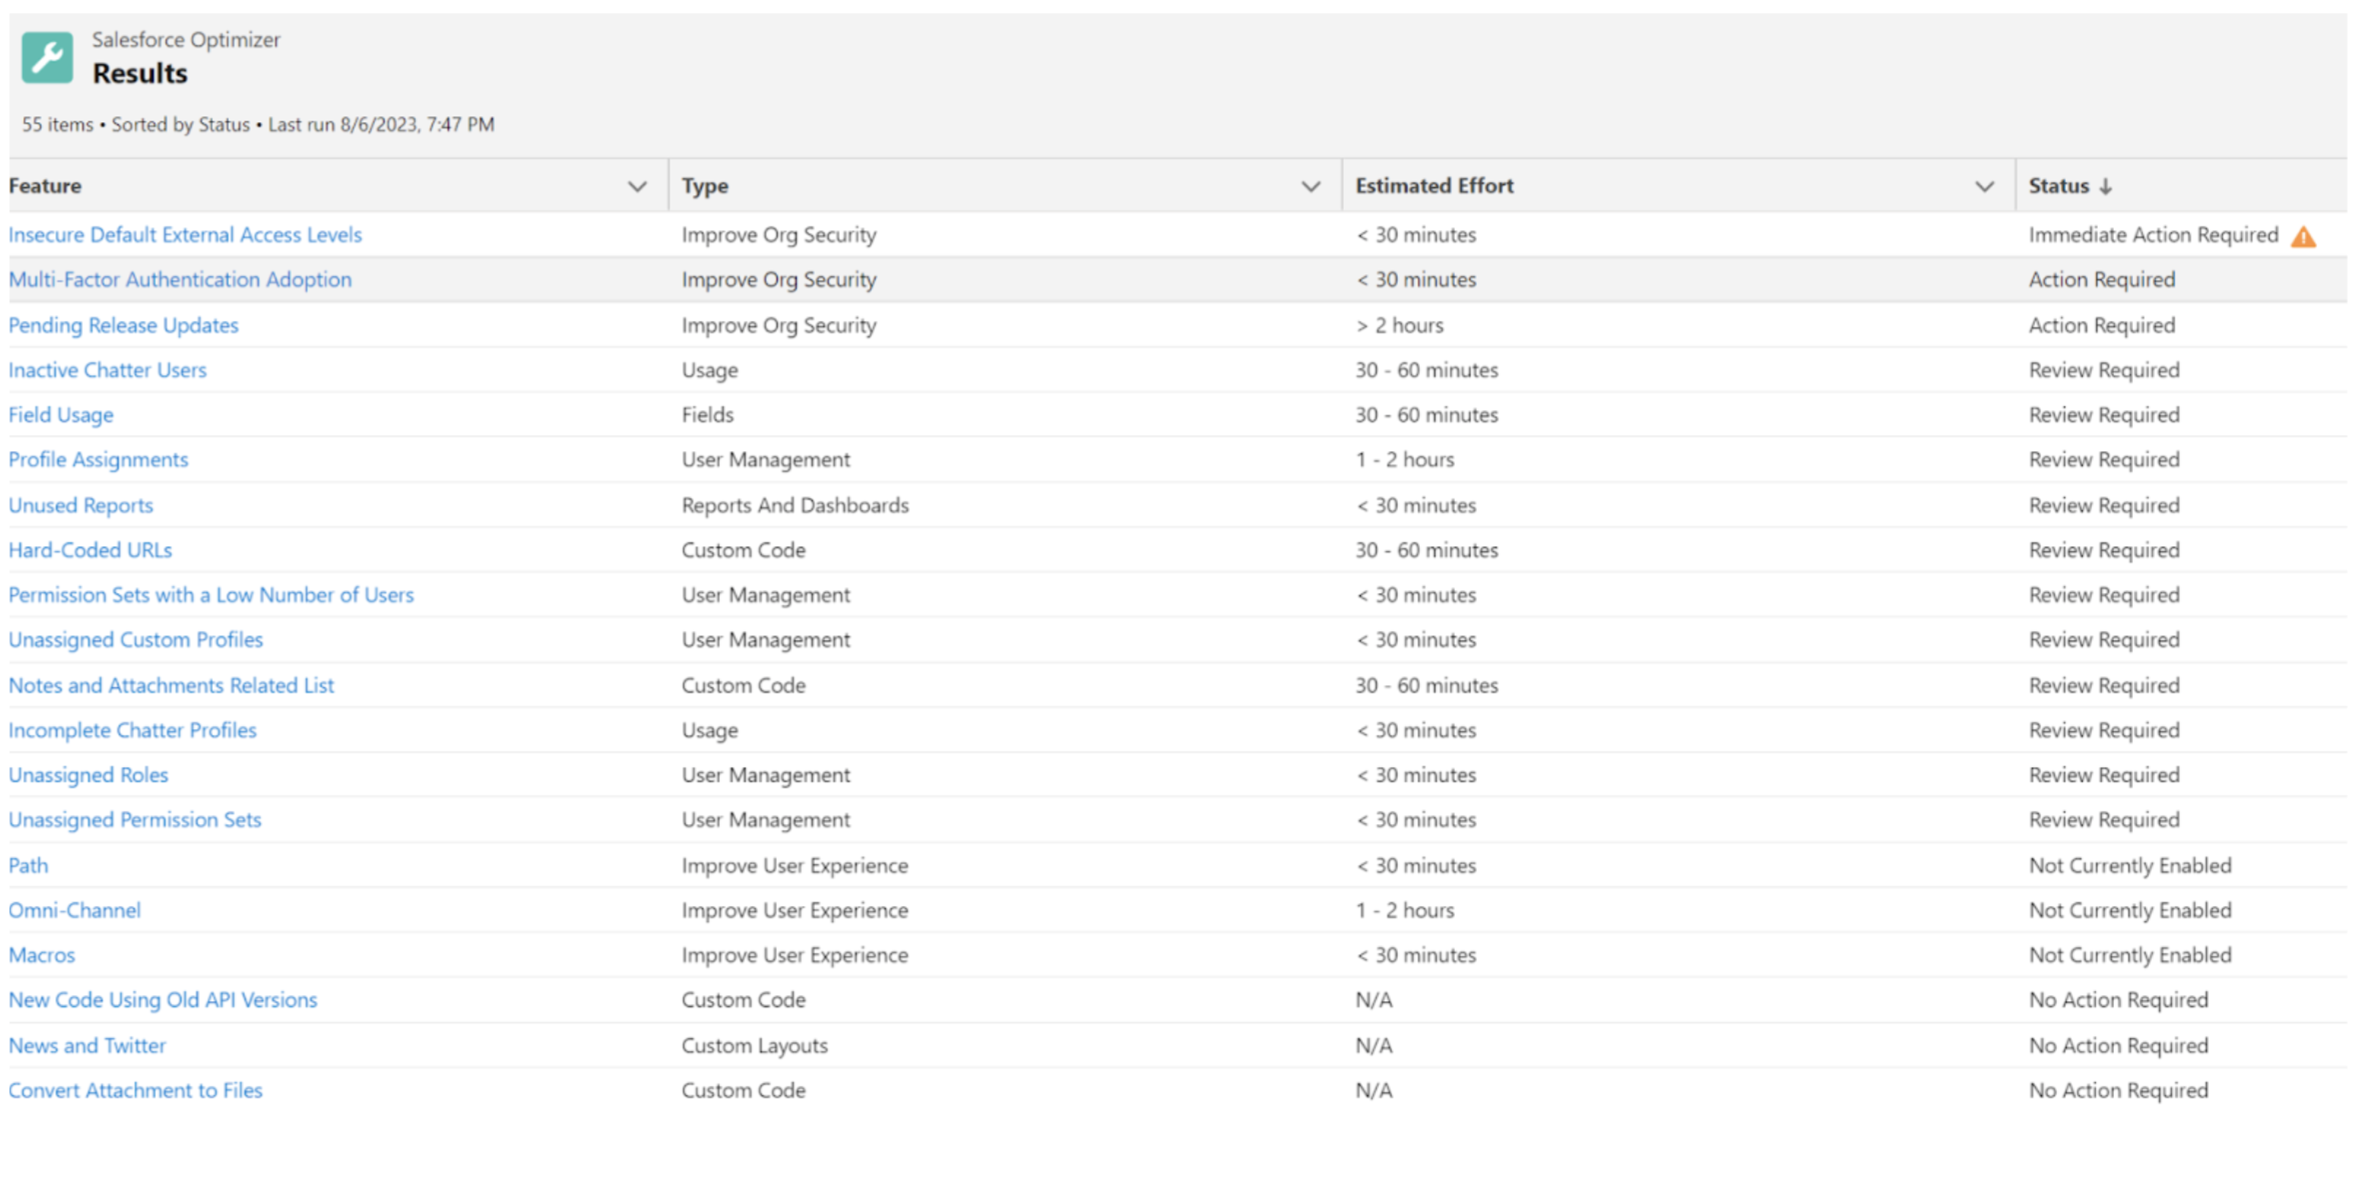This screenshot has width=2370, height=1178.
Task: Click '> 2 hours' effort for Pending Release Updates
Action: [1400, 325]
